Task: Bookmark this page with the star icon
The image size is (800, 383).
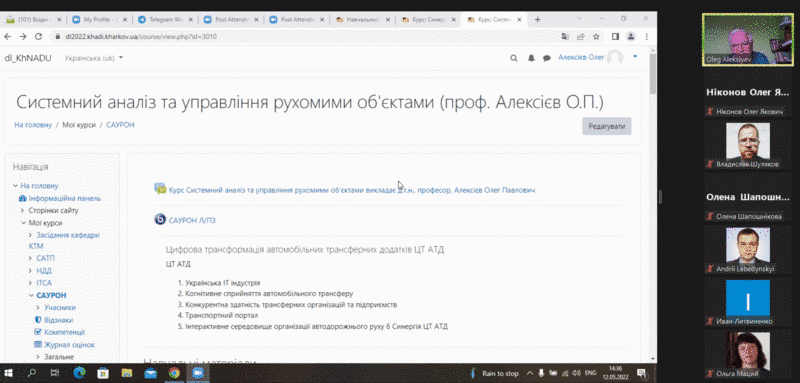Action: coord(596,36)
